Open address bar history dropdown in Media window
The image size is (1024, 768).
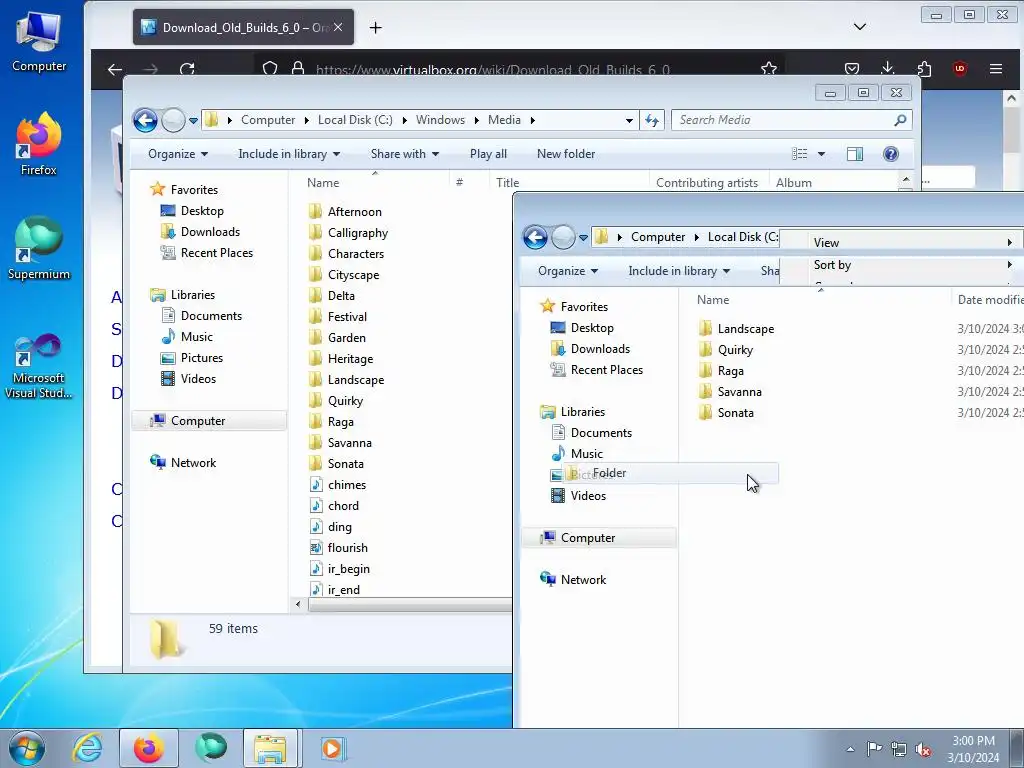(629, 120)
